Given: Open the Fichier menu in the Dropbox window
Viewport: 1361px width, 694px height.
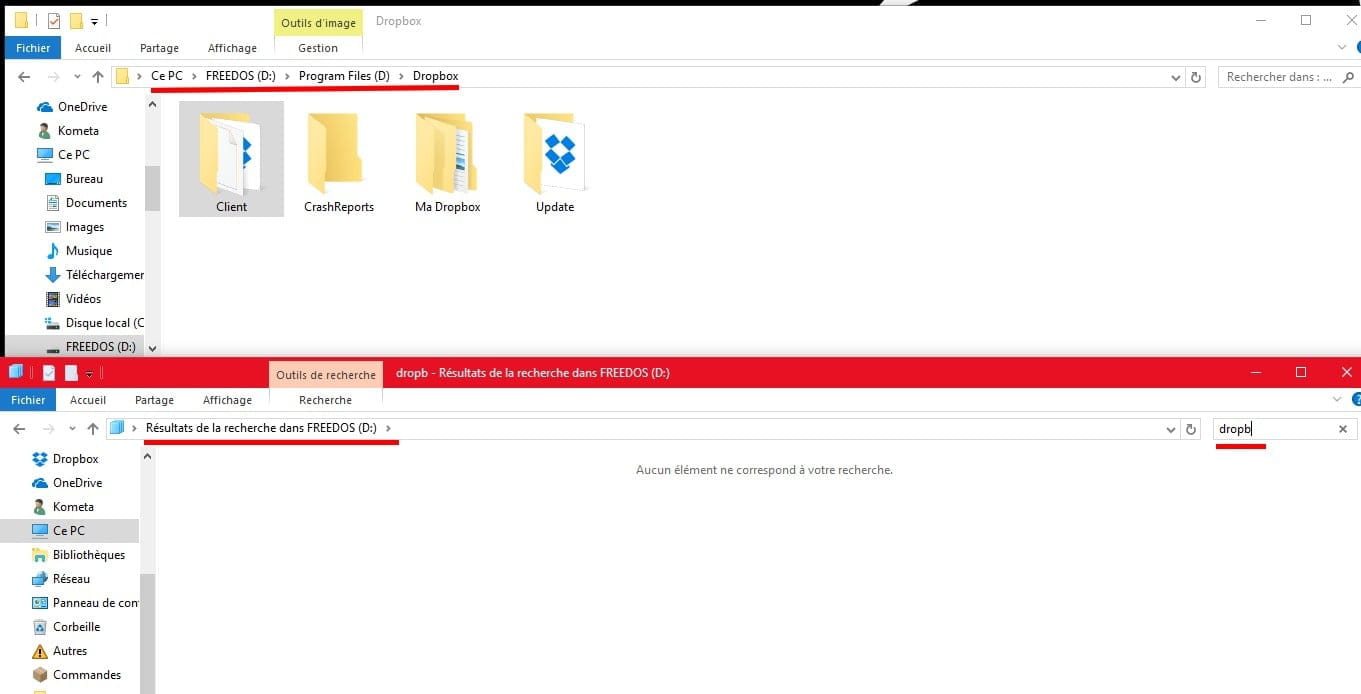Looking at the screenshot, I should point(33,48).
